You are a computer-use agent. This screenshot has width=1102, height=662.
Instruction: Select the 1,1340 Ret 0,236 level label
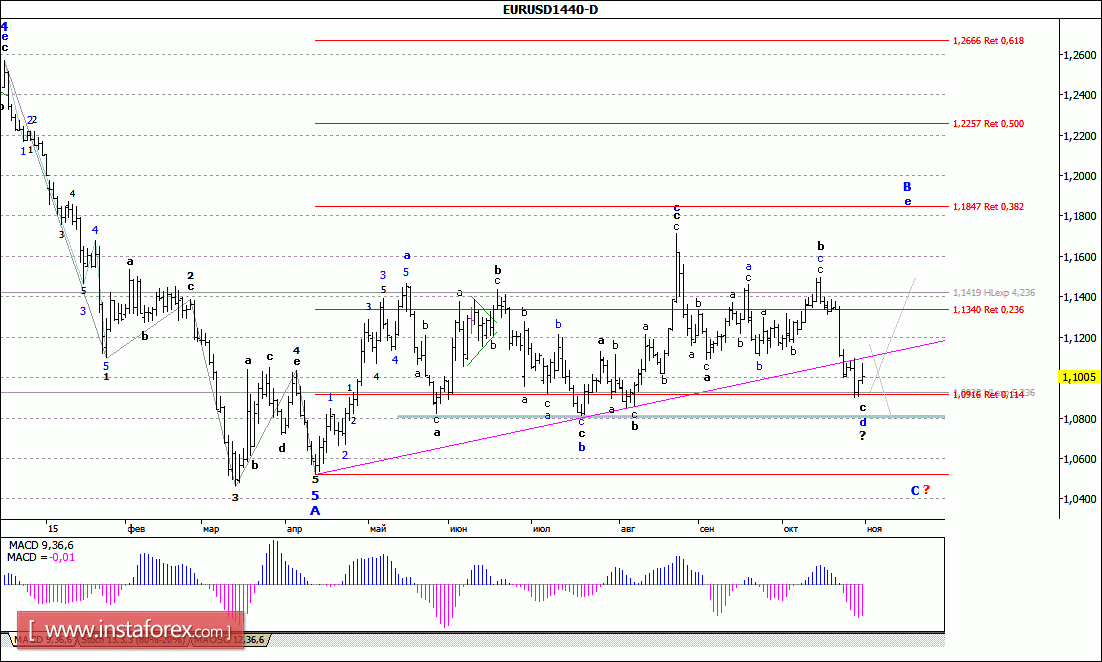pyautogui.click(x=988, y=310)
